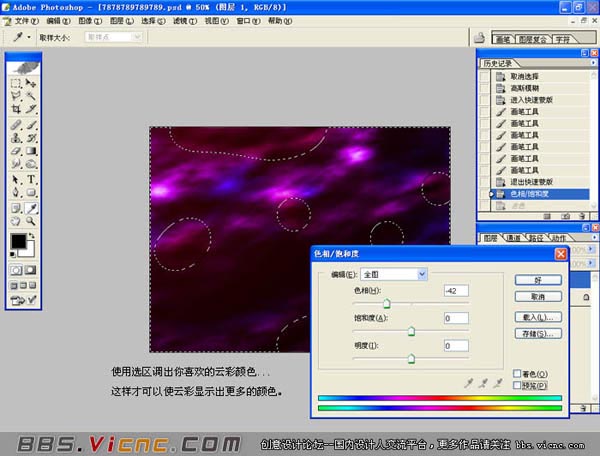Select the Clone Stamp tool

tap(16, 138)
